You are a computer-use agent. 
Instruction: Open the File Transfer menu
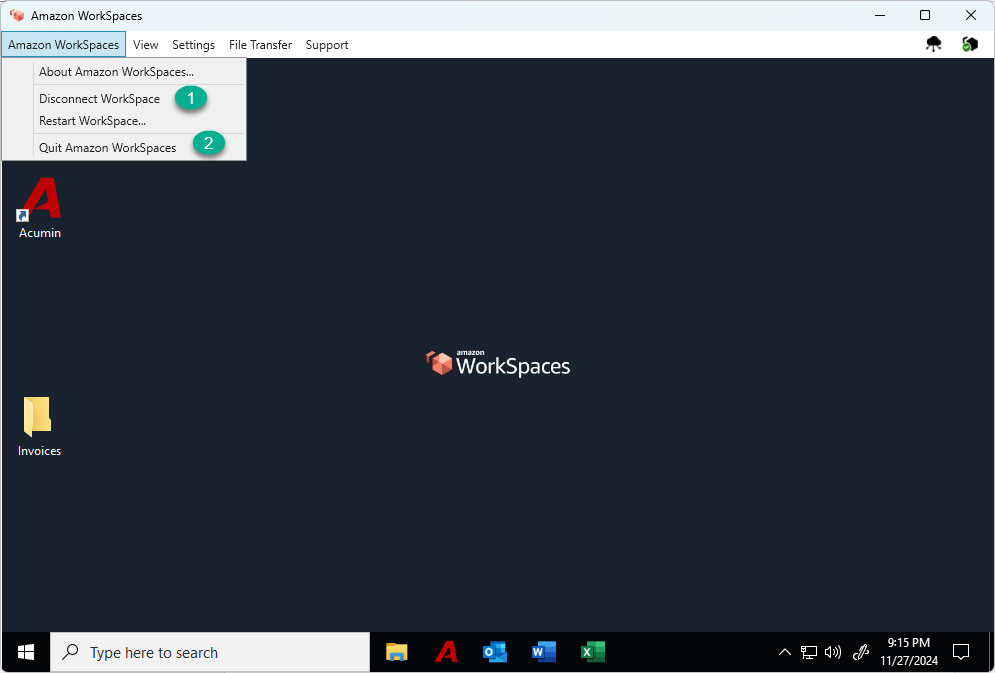(x=260, y=44)
